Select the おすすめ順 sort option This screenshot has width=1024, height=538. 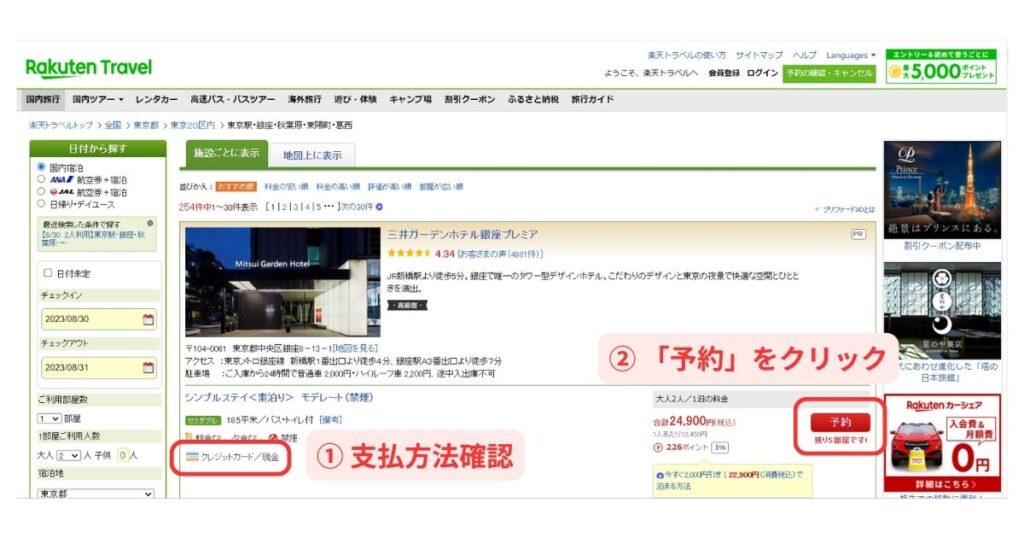point(236,187)
